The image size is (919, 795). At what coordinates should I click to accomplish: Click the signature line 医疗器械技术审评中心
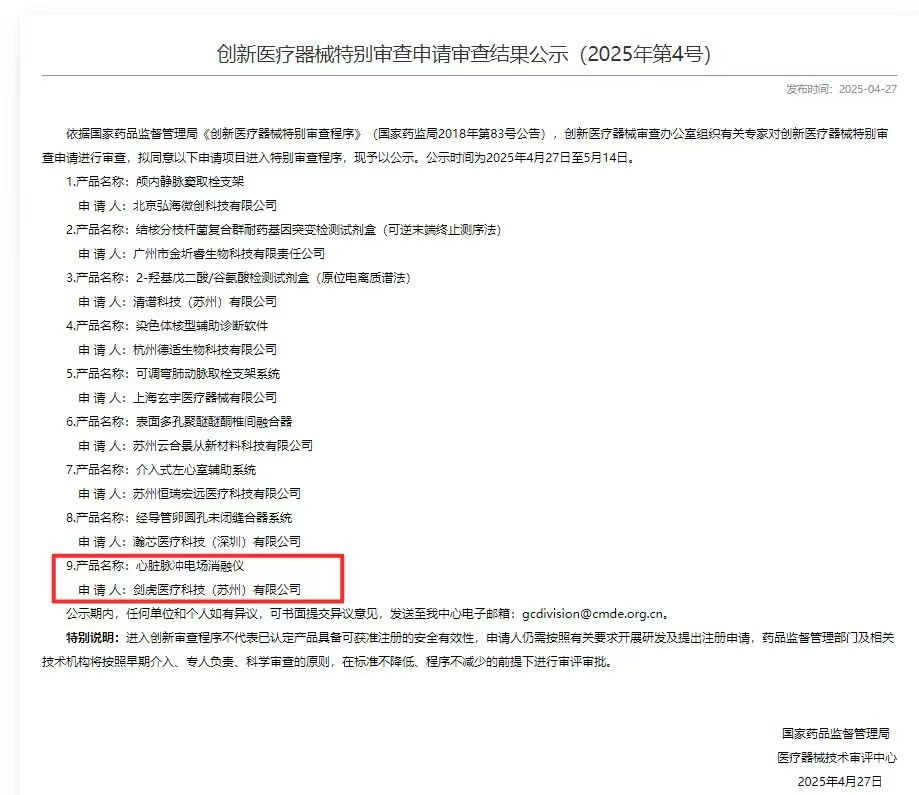pos(837,758)
